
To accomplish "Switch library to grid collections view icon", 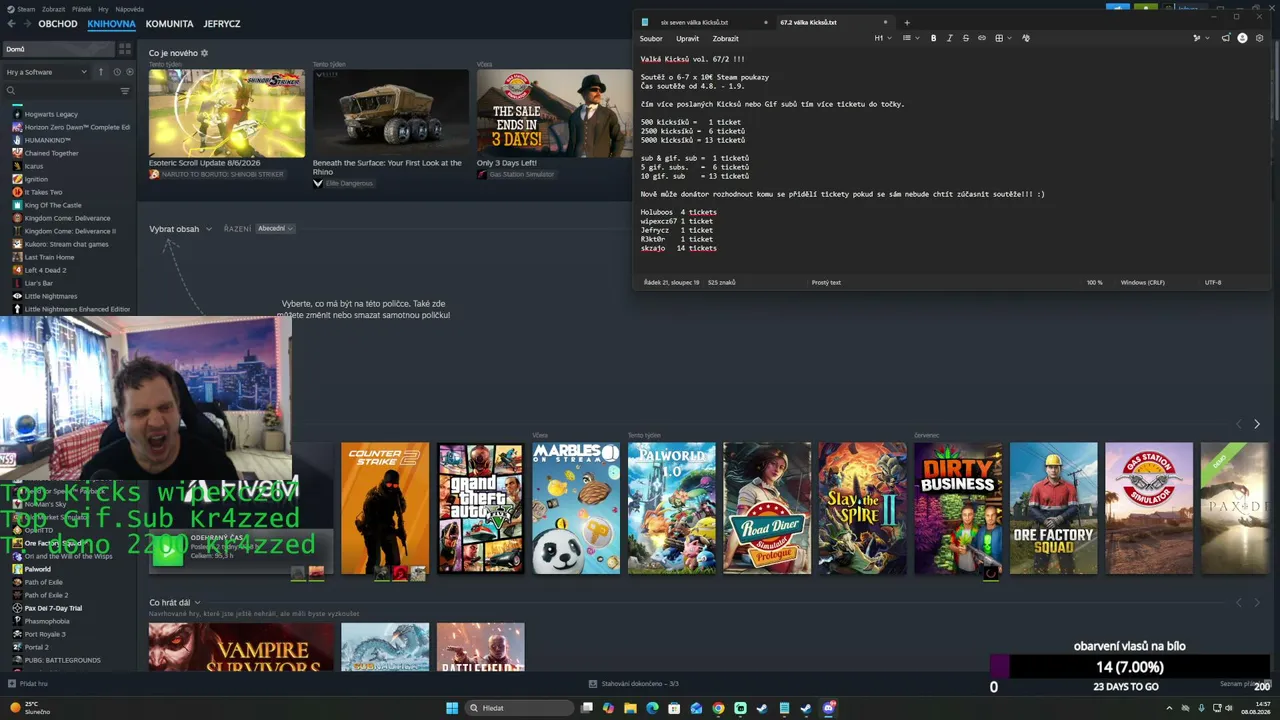I will (x=125, y=49).
